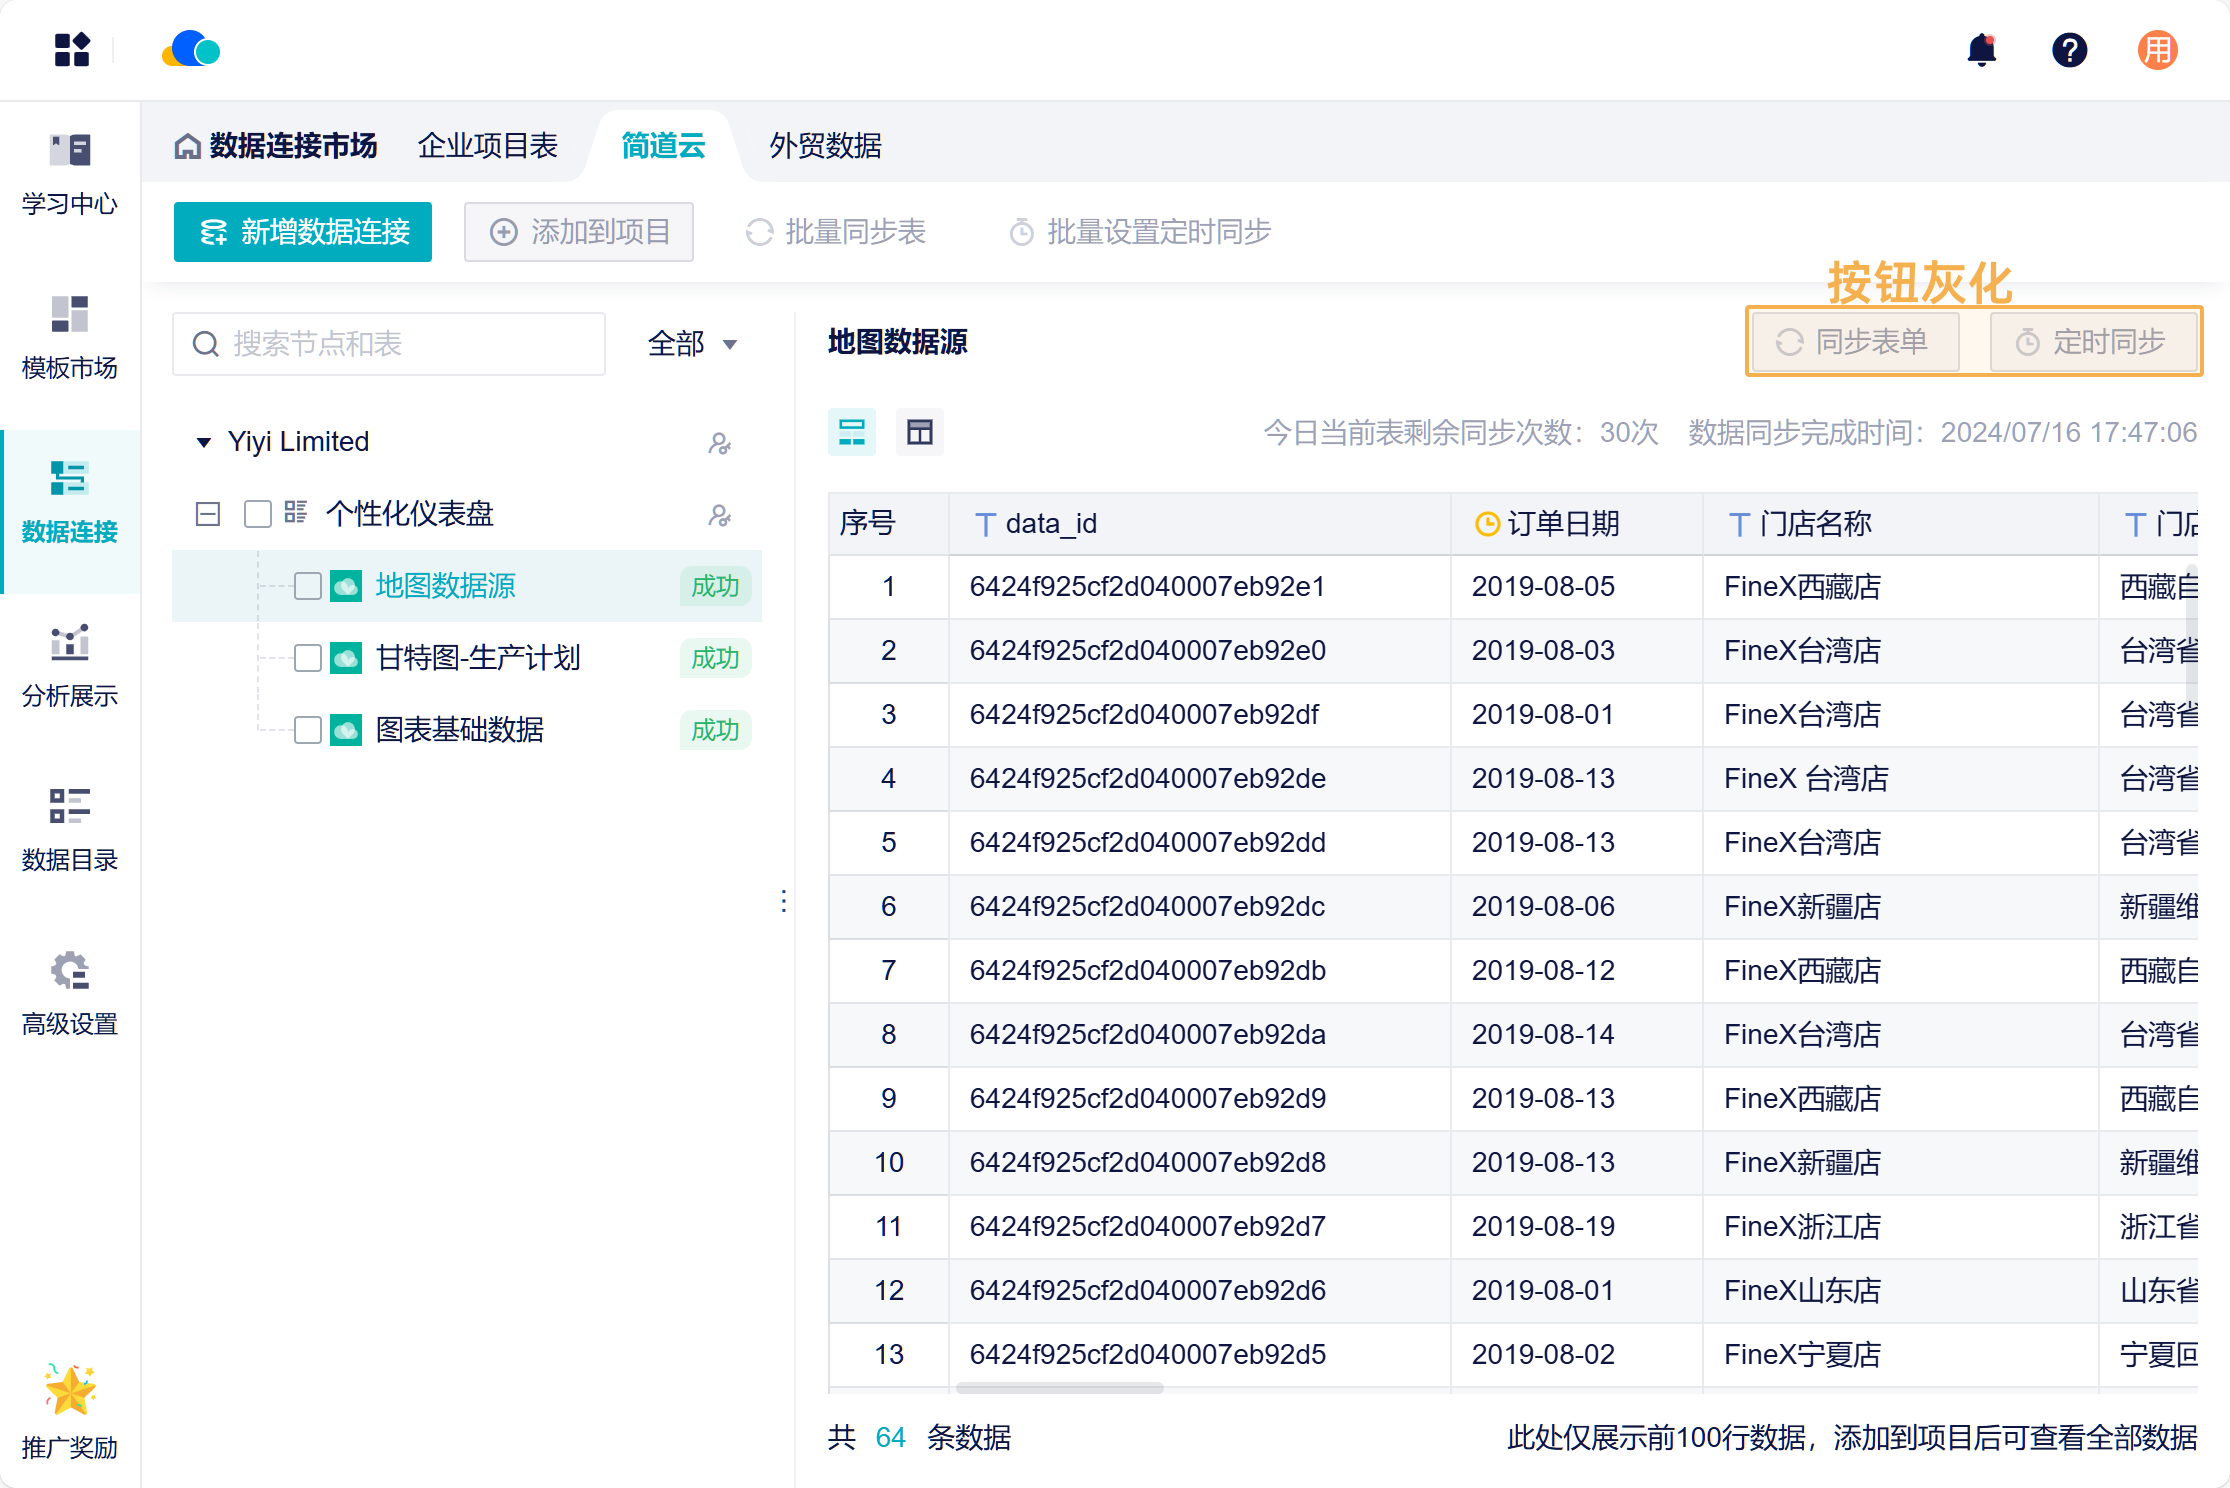Click the 订单日期 clock type icon

[1488, 524]
